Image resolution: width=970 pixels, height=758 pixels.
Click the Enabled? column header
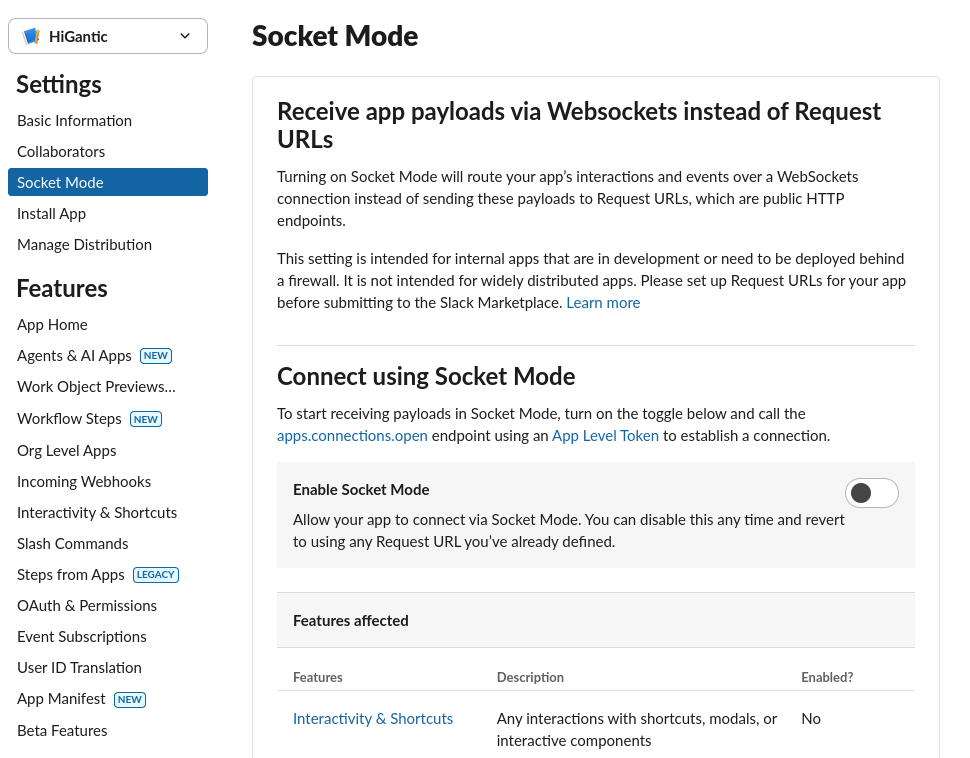[827, 677]
